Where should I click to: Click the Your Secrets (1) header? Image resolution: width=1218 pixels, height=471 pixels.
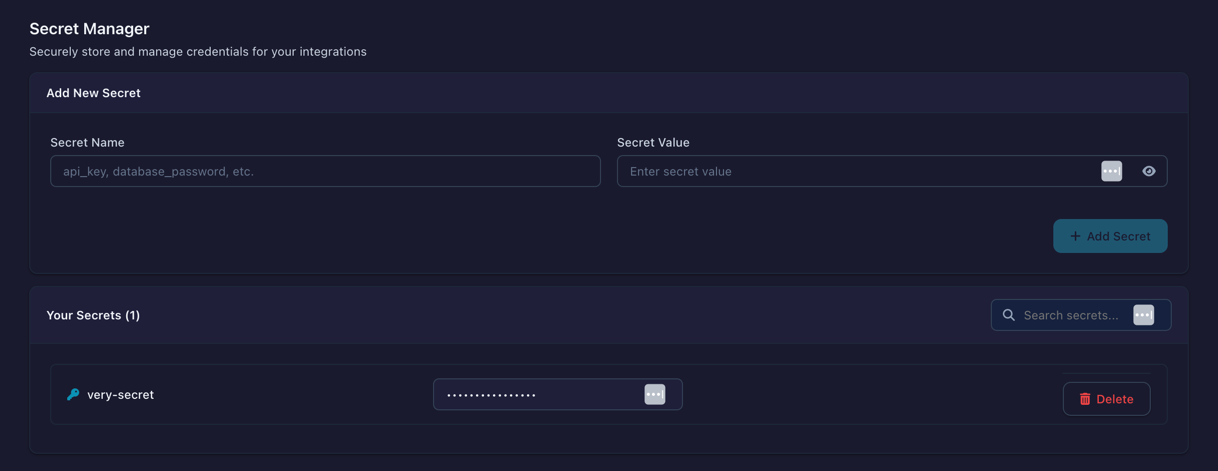pos(93,315)
